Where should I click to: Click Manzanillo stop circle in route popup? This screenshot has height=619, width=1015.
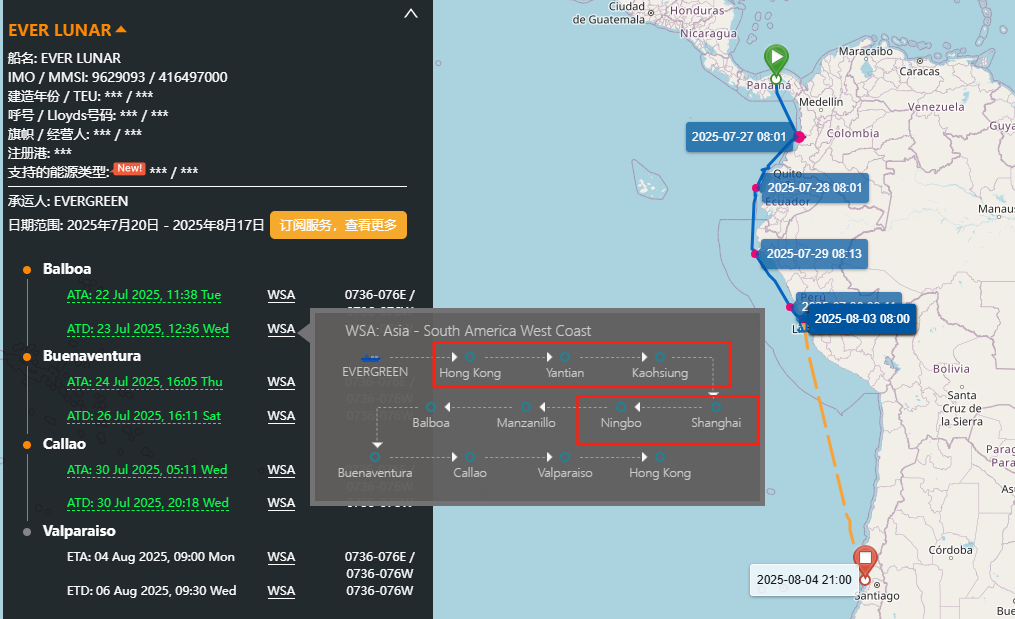(526, 407)
